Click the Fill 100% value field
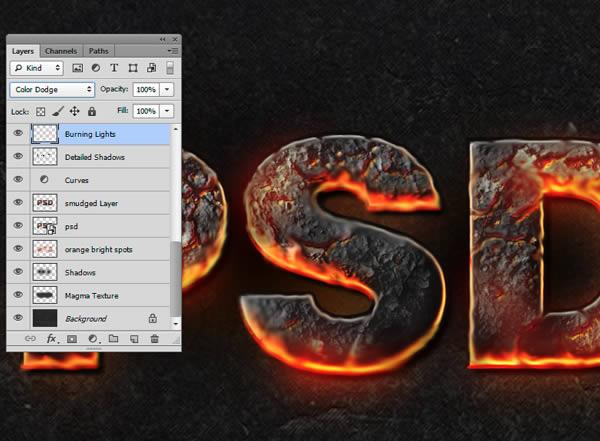The width and height of the screenshot is (600, 441). tap(146, 111)
